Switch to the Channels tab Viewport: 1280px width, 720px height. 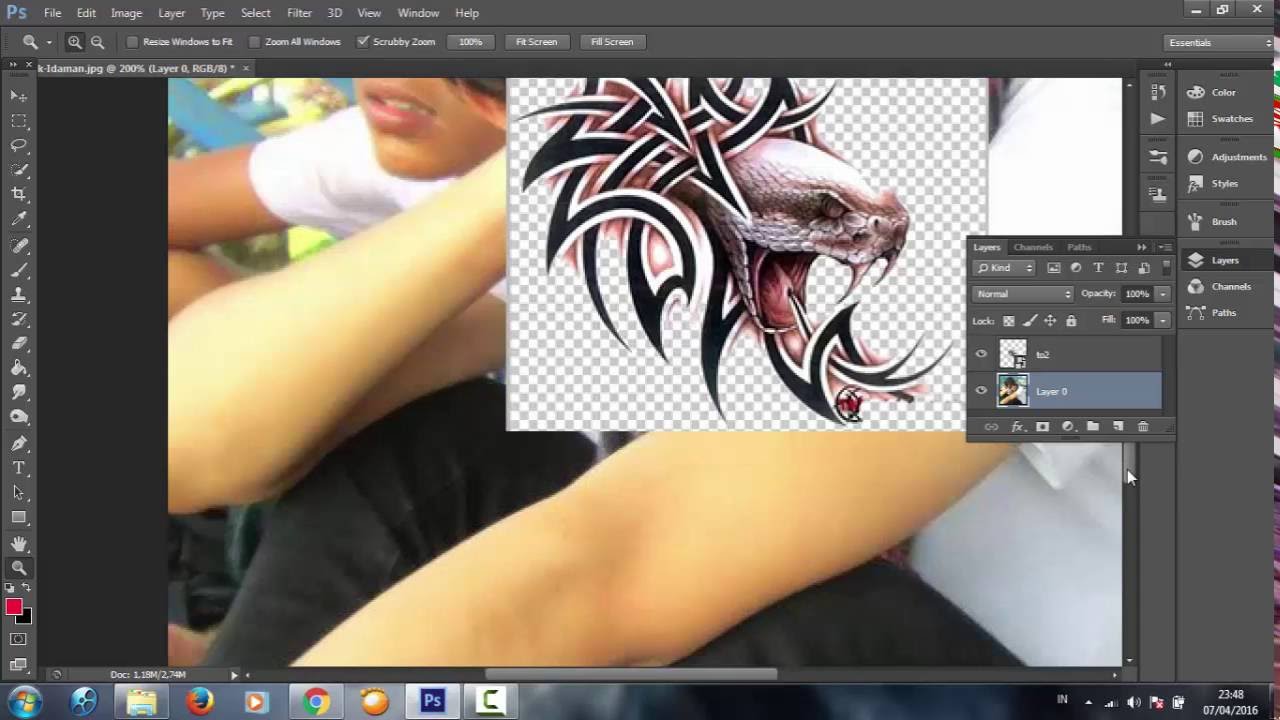(x=1033, y=247)
